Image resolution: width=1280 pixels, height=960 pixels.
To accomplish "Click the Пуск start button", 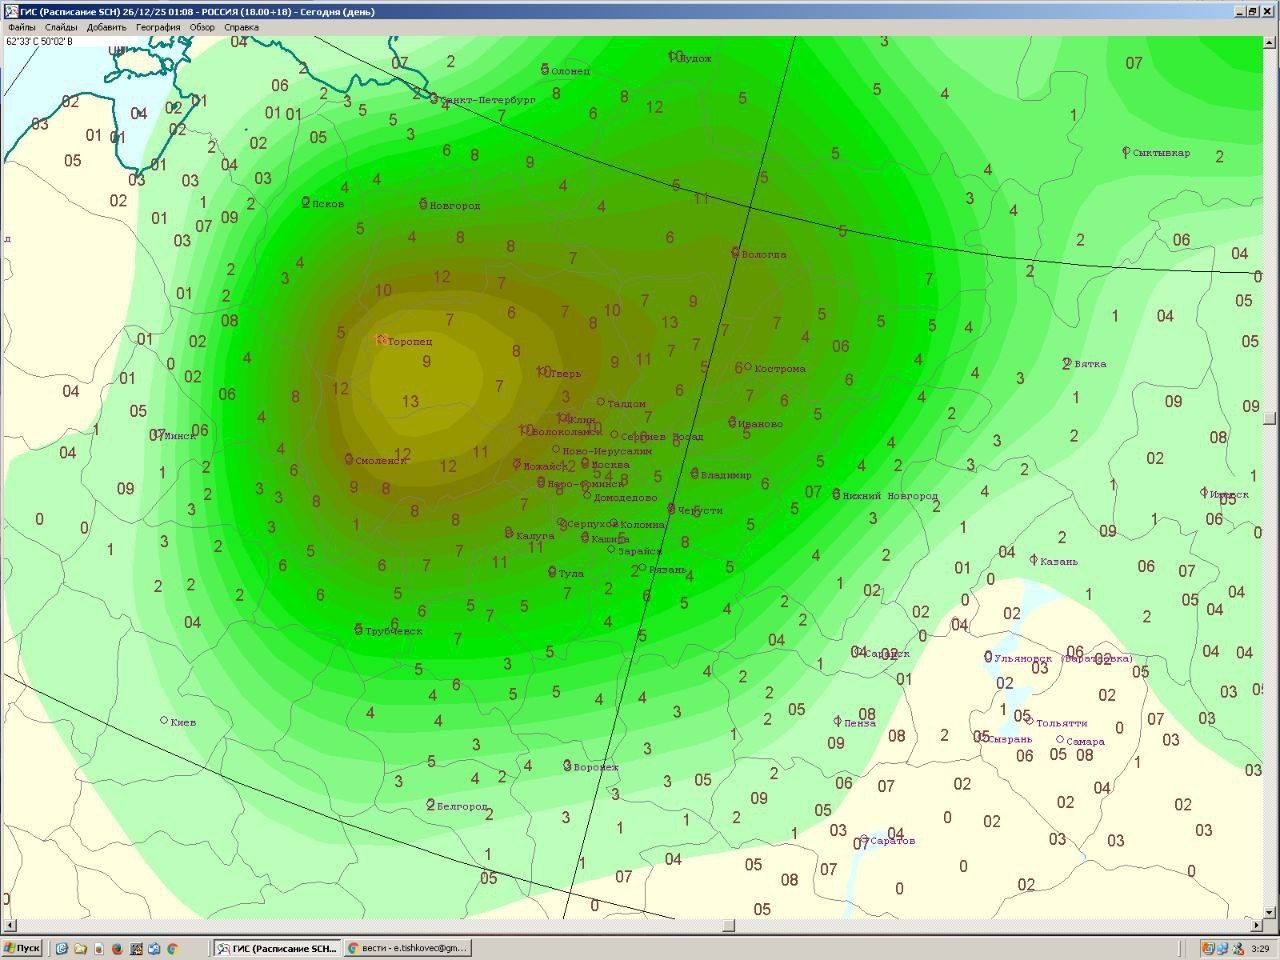I will tap(22, 948).
